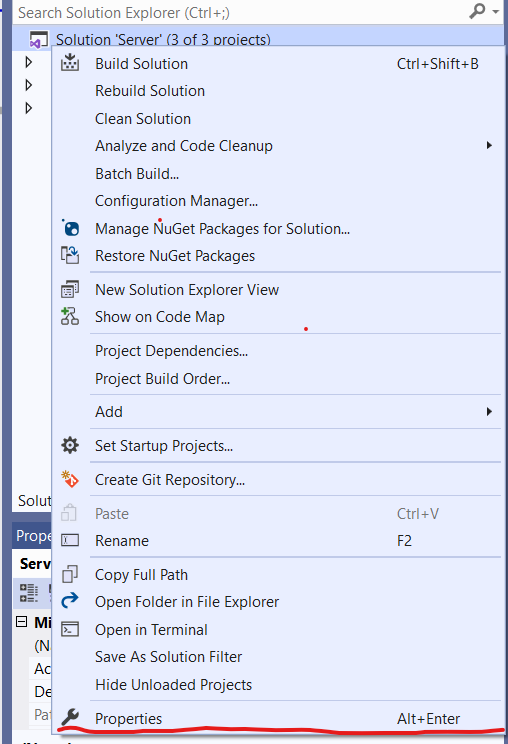Open the search options dropdown arrow

pos(496,11)
